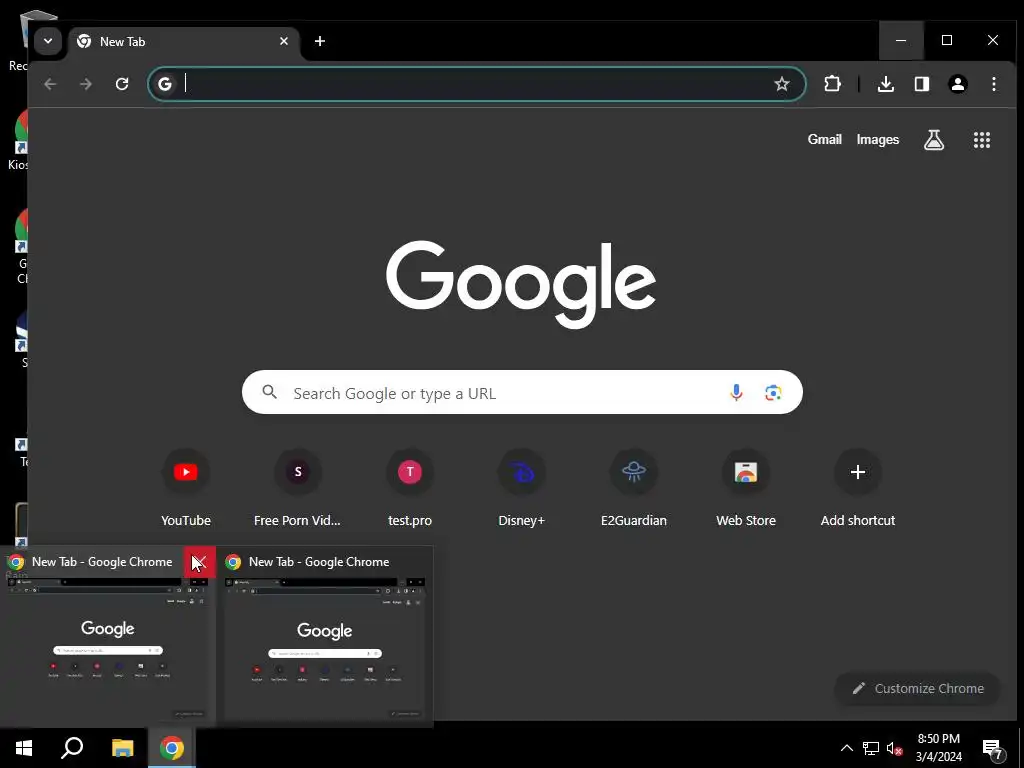Open the Disney+ shortcut
The image size is (1024, 768).
pyautogui.click(x=522, y=488)
